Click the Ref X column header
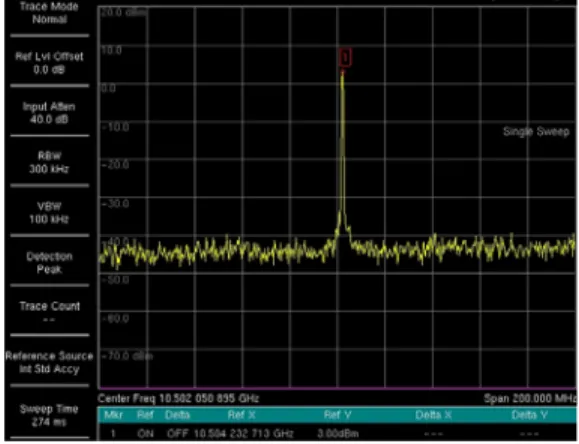The width and height of the screenshot is (579, 444). pos(241,415)
